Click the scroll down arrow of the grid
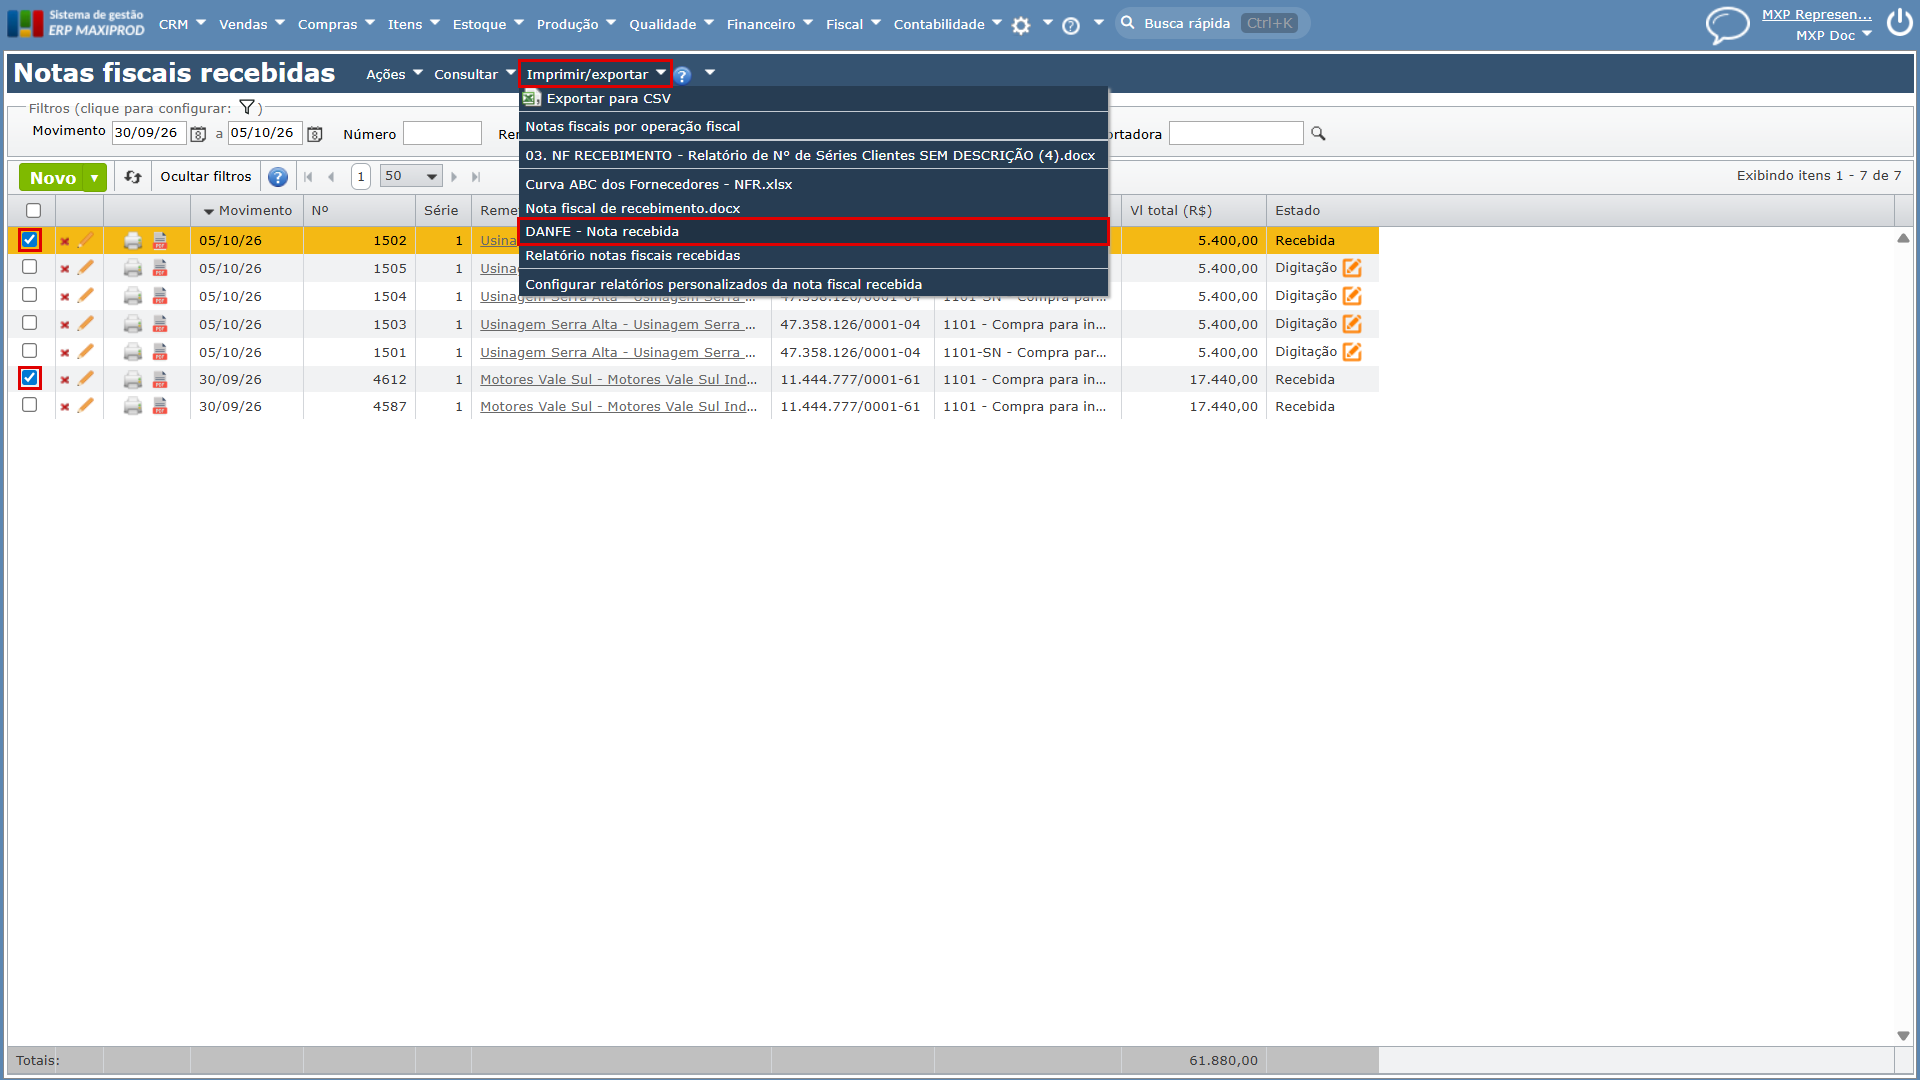1920x1080 pixels. click(x=1903, y=1036)
